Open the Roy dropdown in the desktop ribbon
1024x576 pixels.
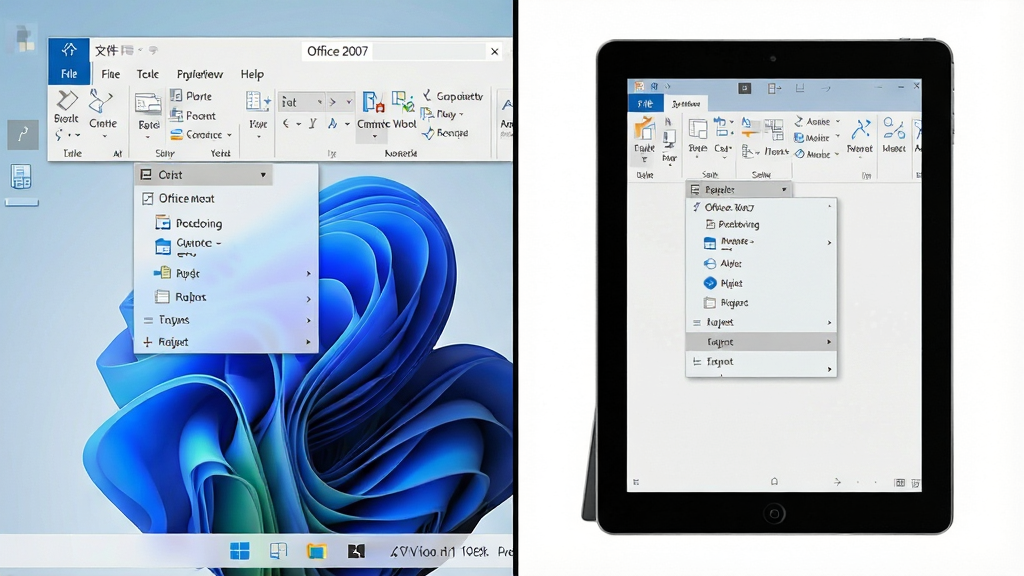click(442, 114)
